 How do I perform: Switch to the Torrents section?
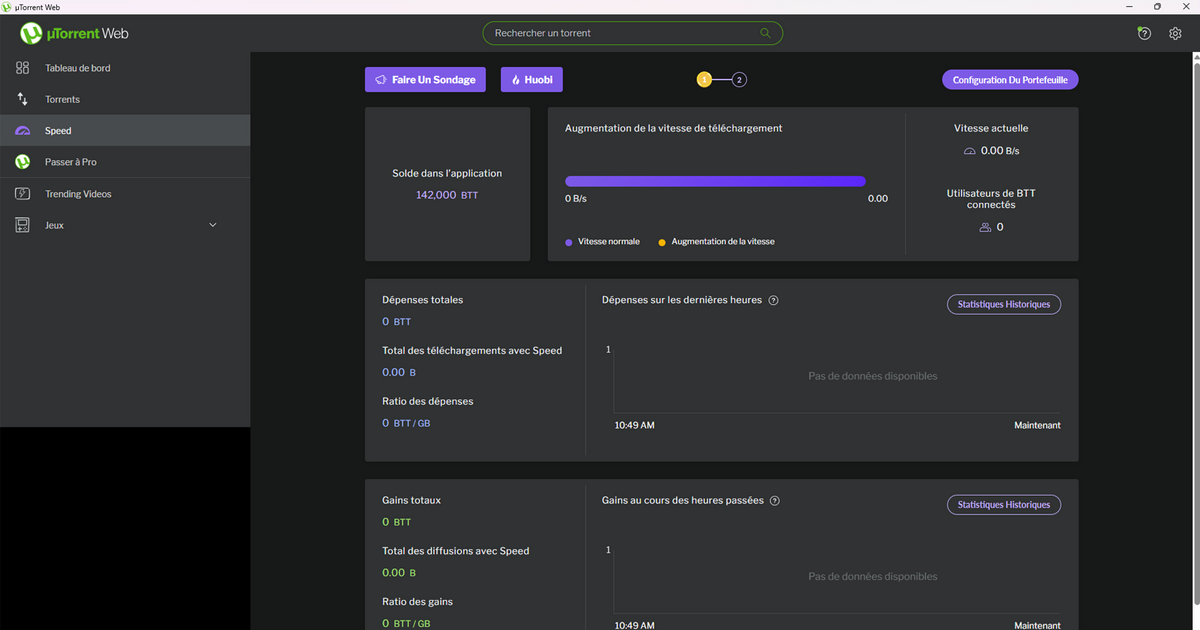point(60,99)
